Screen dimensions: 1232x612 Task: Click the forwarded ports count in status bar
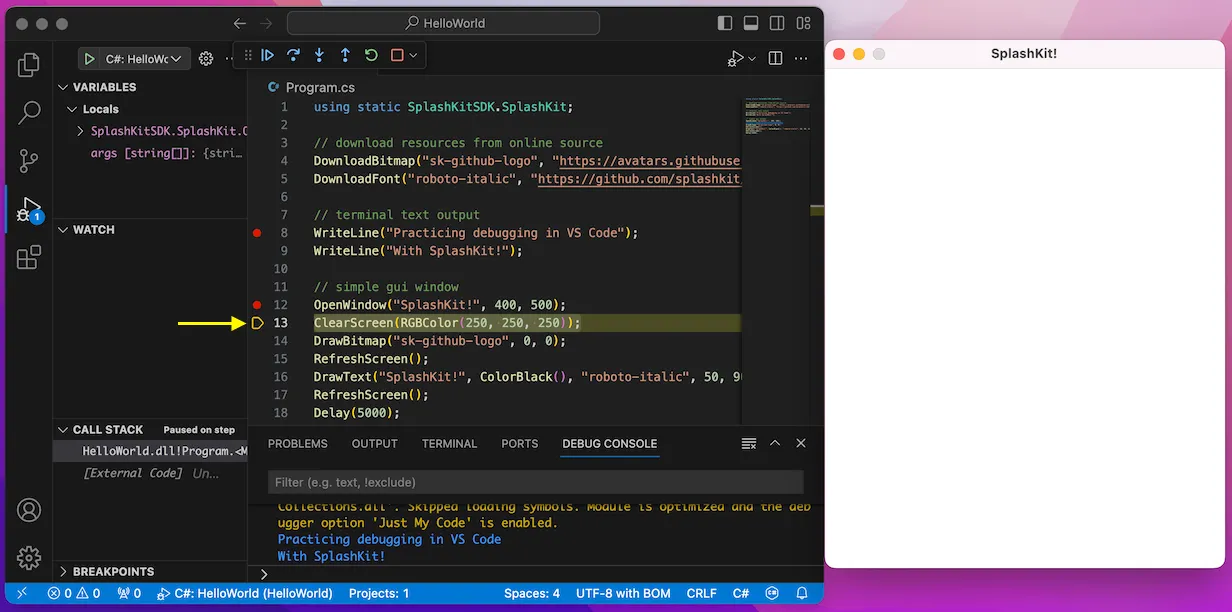click(129, 593)
